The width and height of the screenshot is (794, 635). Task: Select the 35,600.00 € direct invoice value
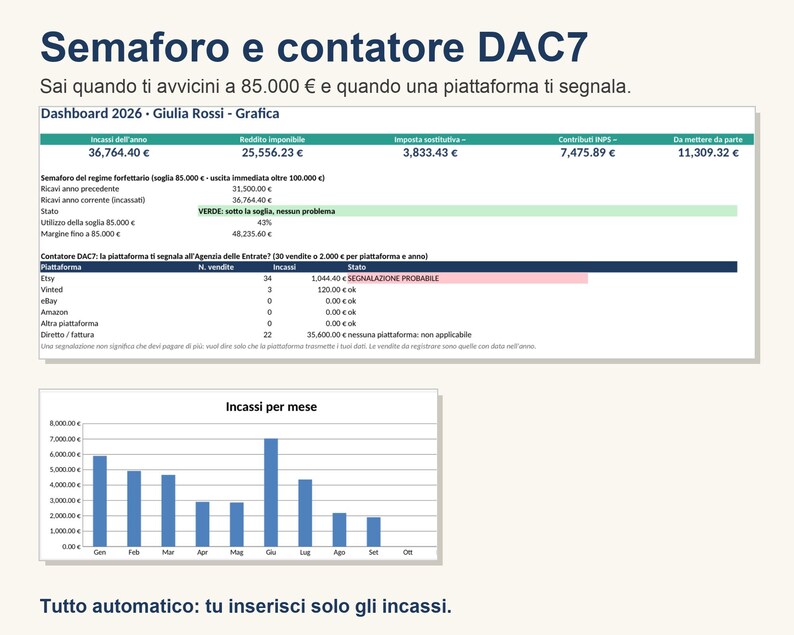pyautogui.click(x=327, y=335)
